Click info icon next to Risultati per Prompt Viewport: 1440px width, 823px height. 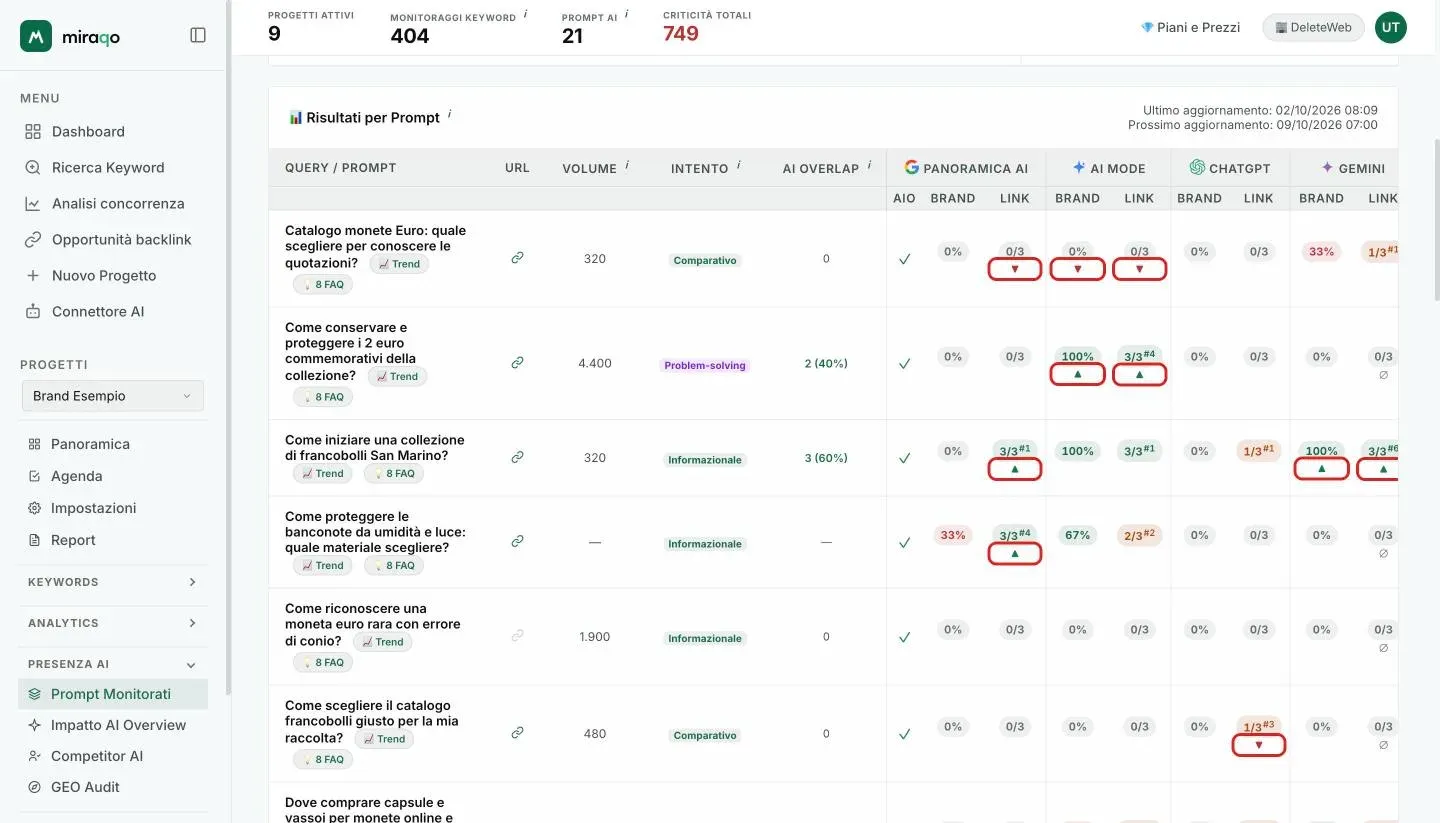pyautogui.click(x=450, y=114)
